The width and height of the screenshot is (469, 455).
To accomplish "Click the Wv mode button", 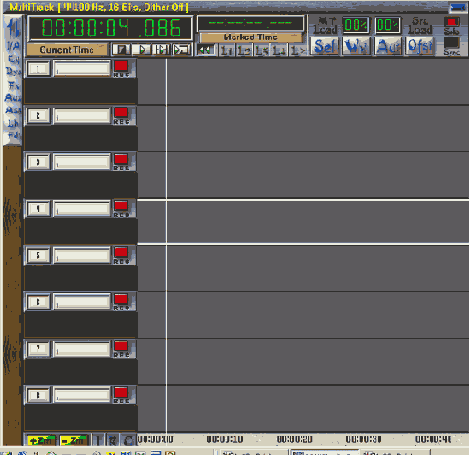I will tap(356, 46).
